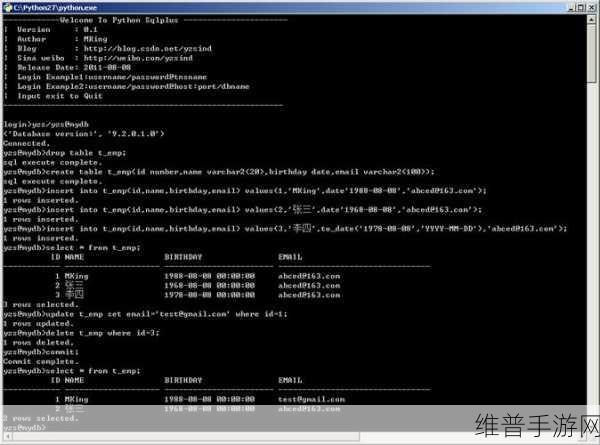
Task: Click the final yzs@mydb> prompt at bottom
Action: pos(25,427)
